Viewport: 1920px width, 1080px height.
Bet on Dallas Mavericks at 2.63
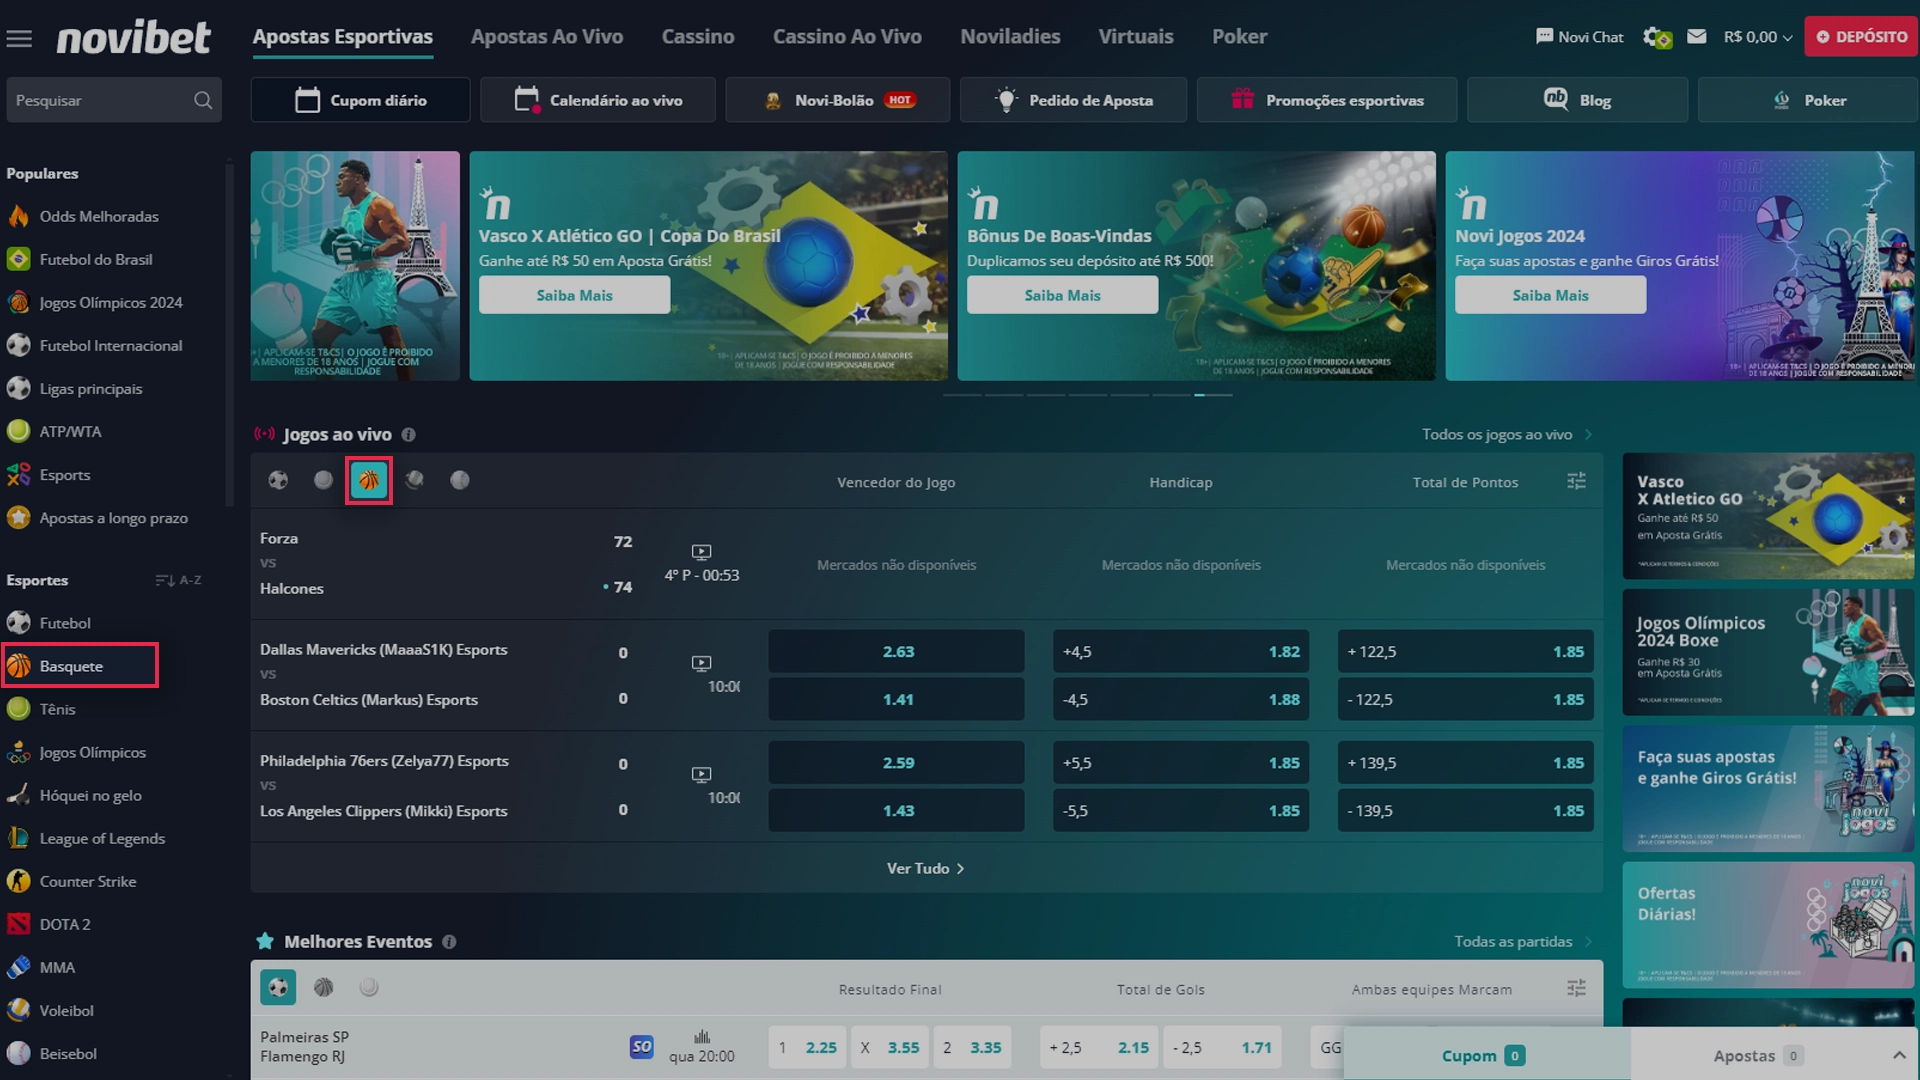pyautogui.click(x=896, y=651)
